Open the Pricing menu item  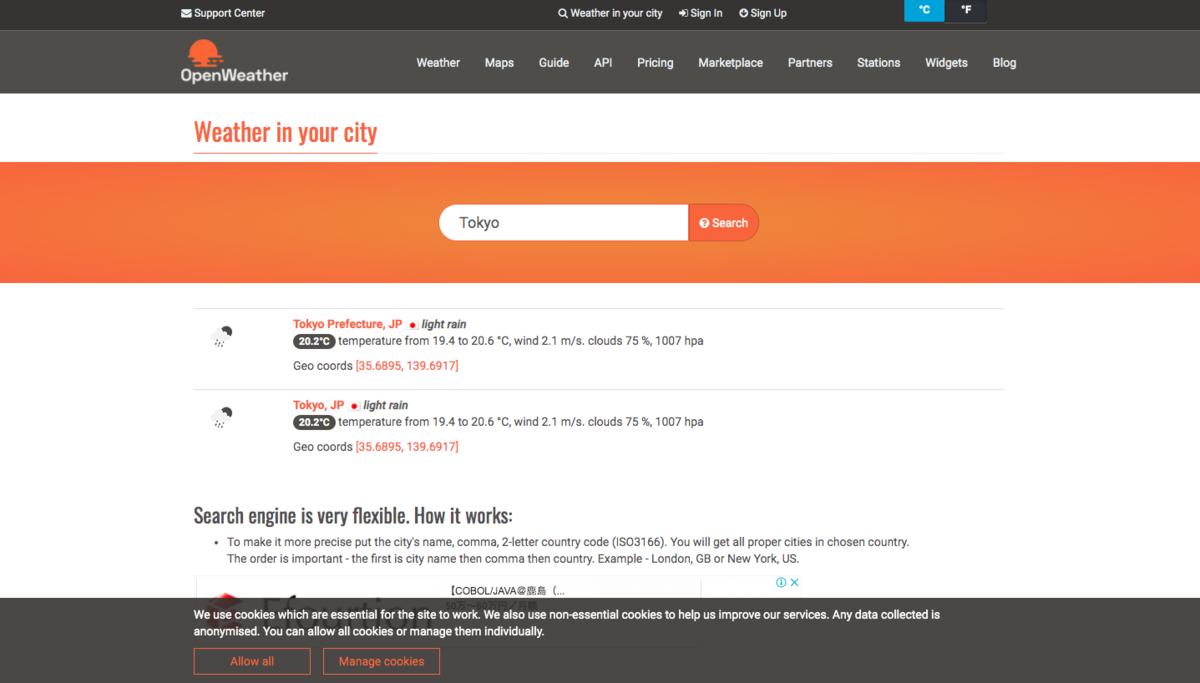(655, 62)
